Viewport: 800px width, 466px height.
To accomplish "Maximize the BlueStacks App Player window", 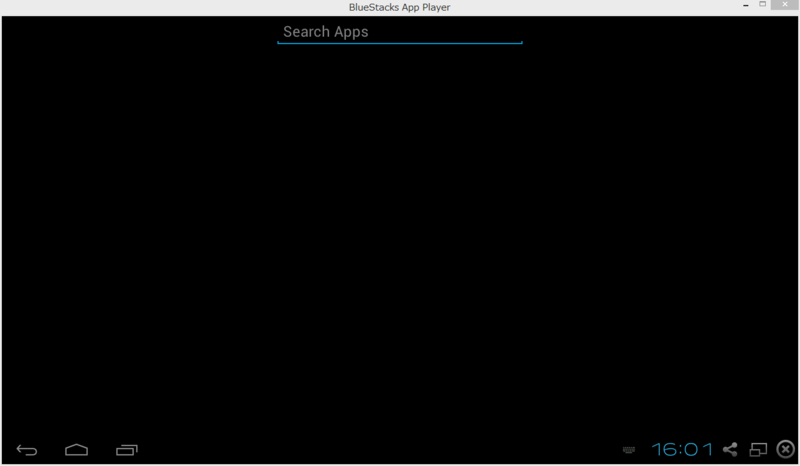I will tap(762, 4).
